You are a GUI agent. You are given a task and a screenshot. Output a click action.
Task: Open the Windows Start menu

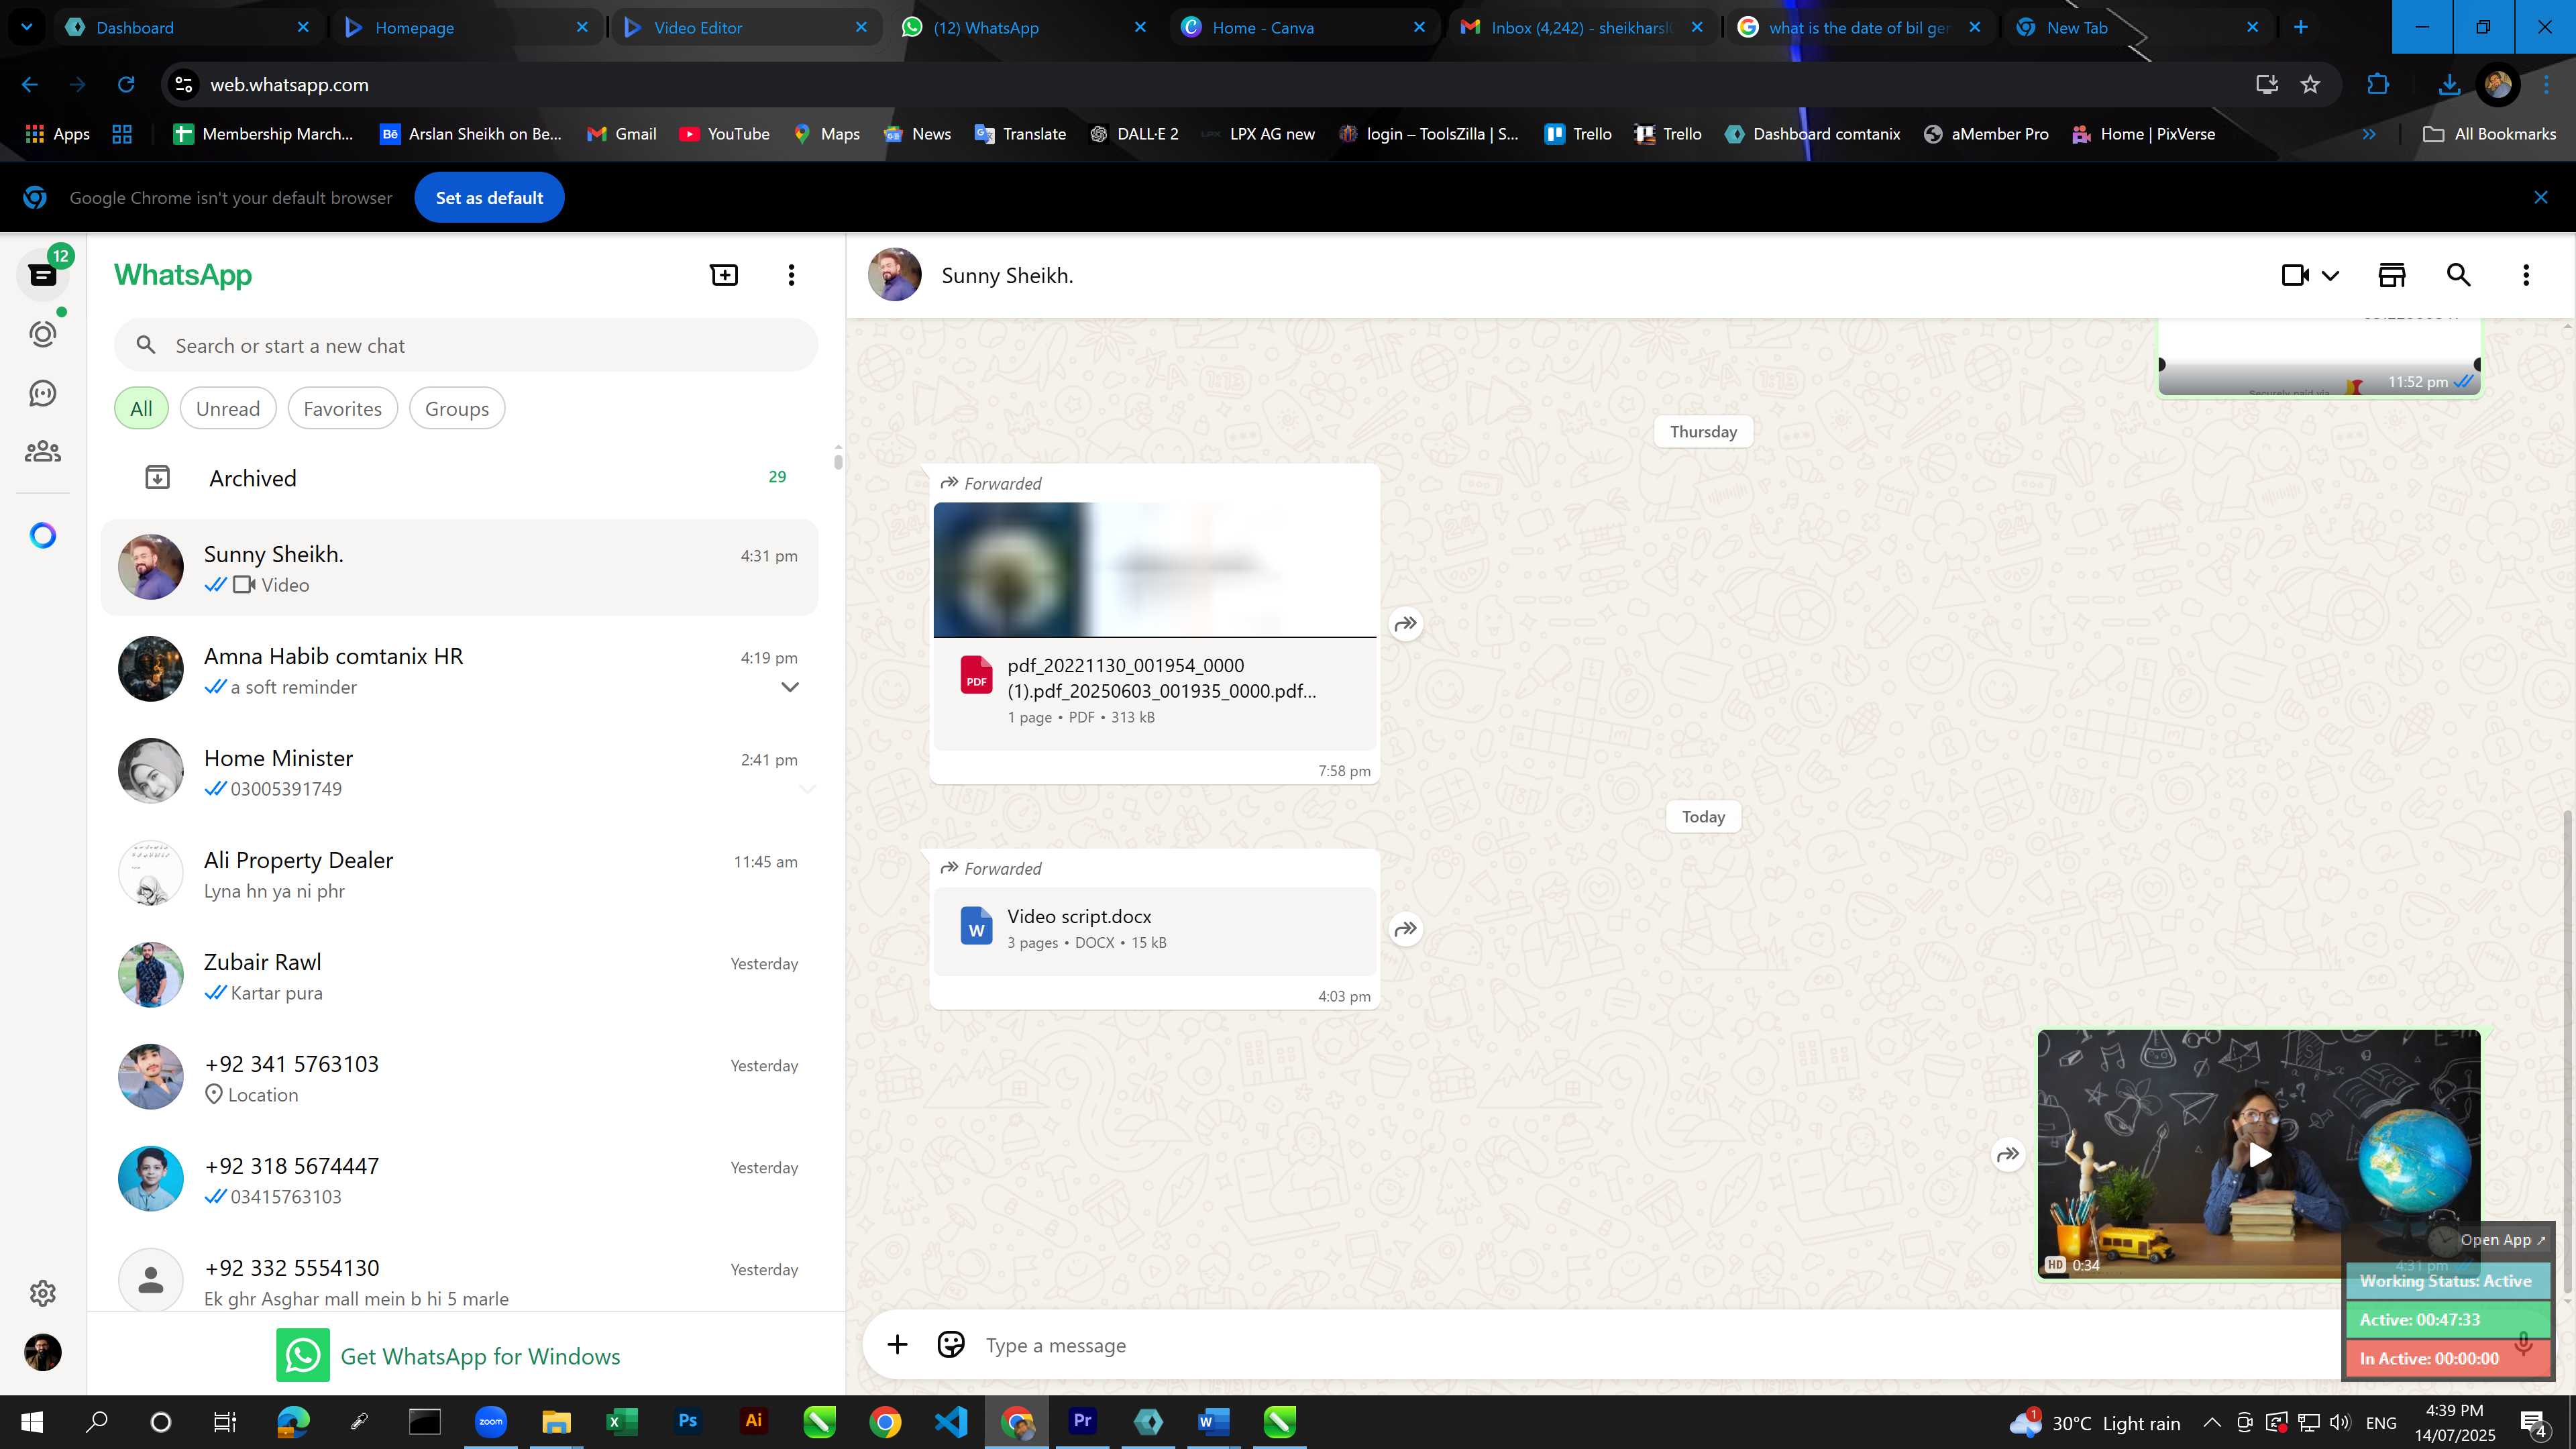click(32, 1422)
